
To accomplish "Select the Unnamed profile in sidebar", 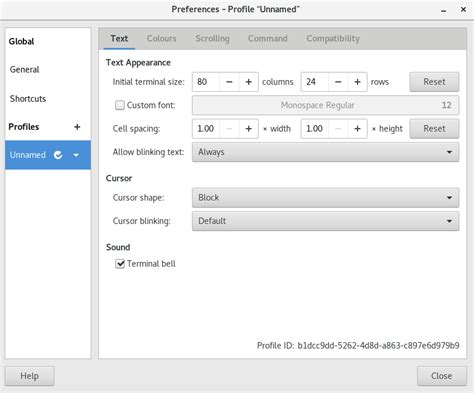I will pos(48,155).
